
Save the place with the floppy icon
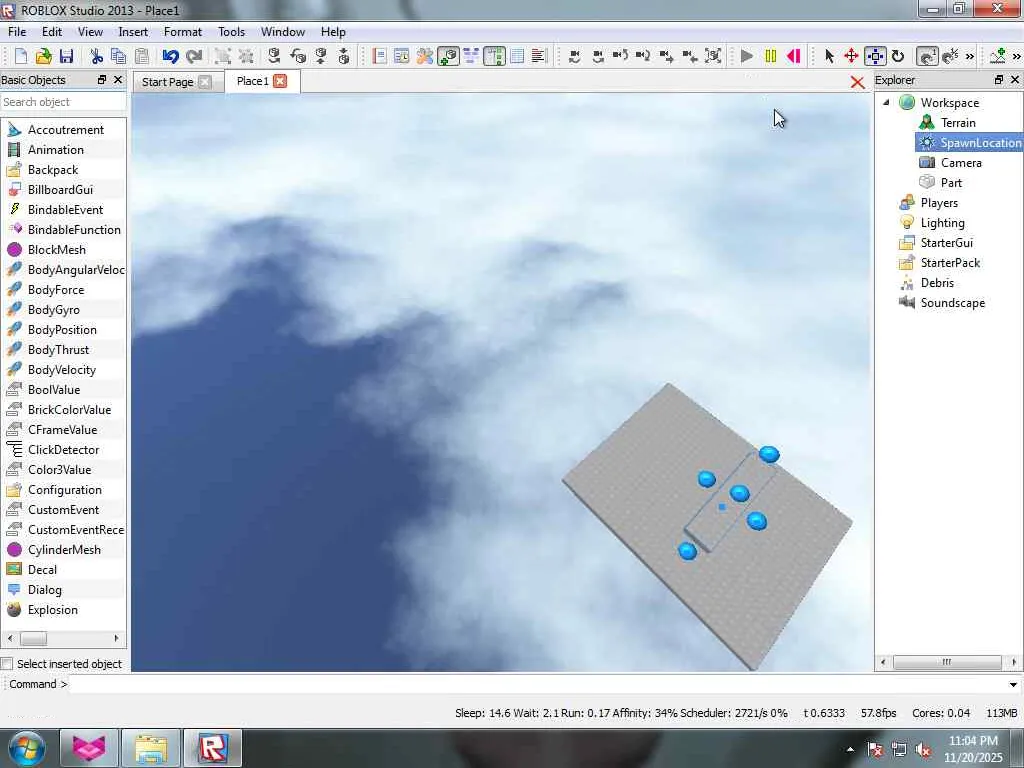click(66, 56)
